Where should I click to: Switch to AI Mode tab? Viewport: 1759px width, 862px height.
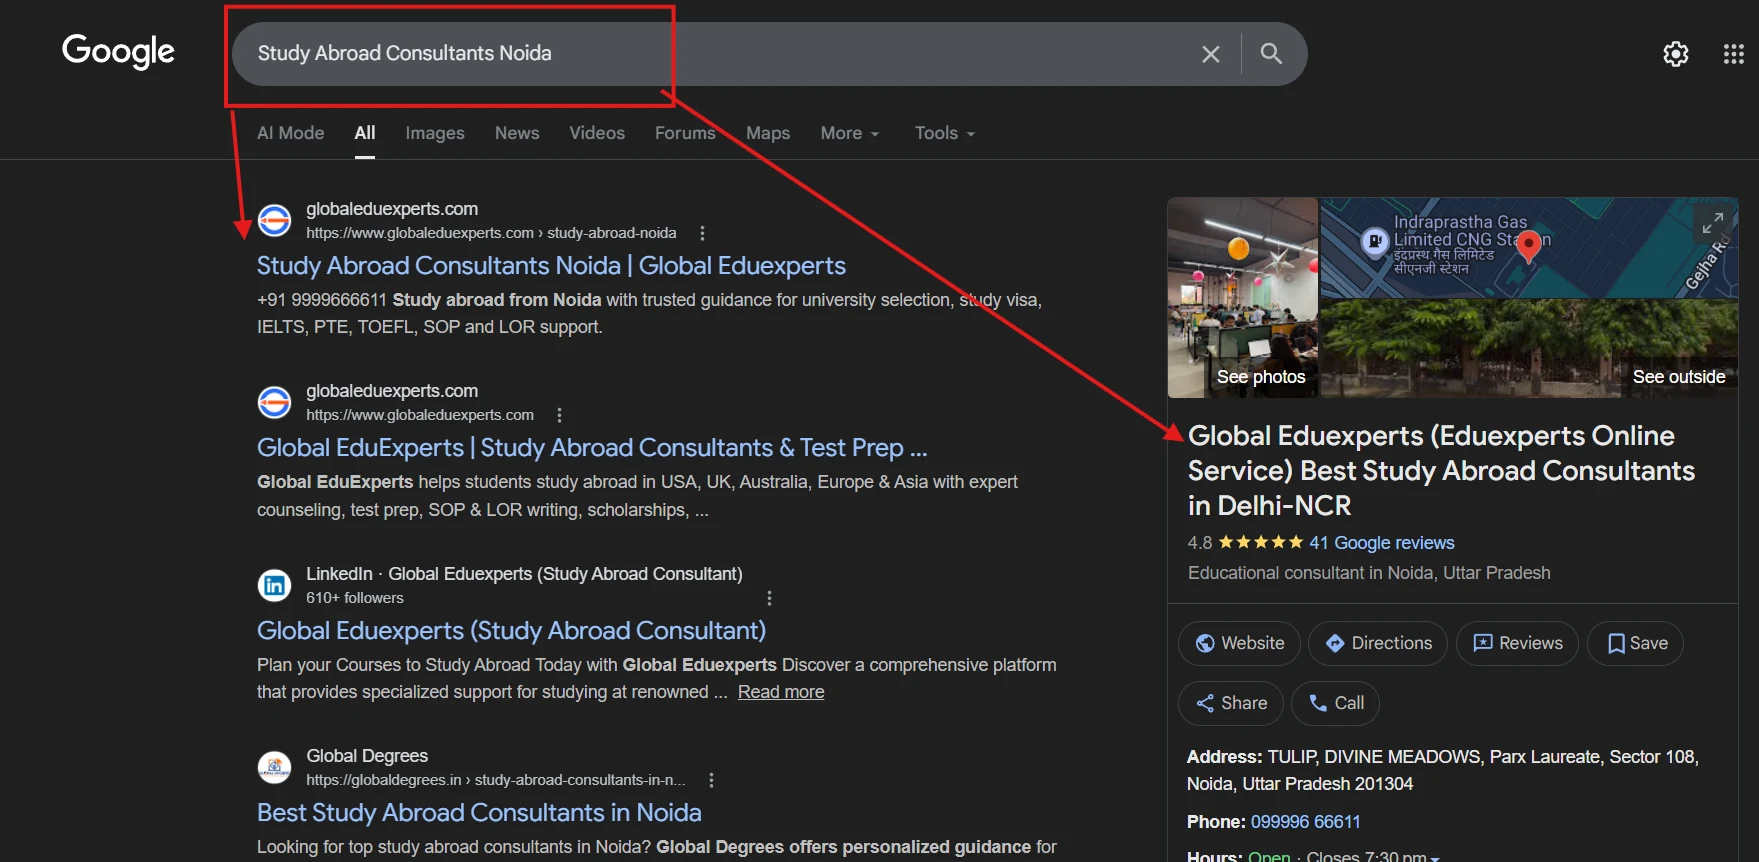[290, 133]
